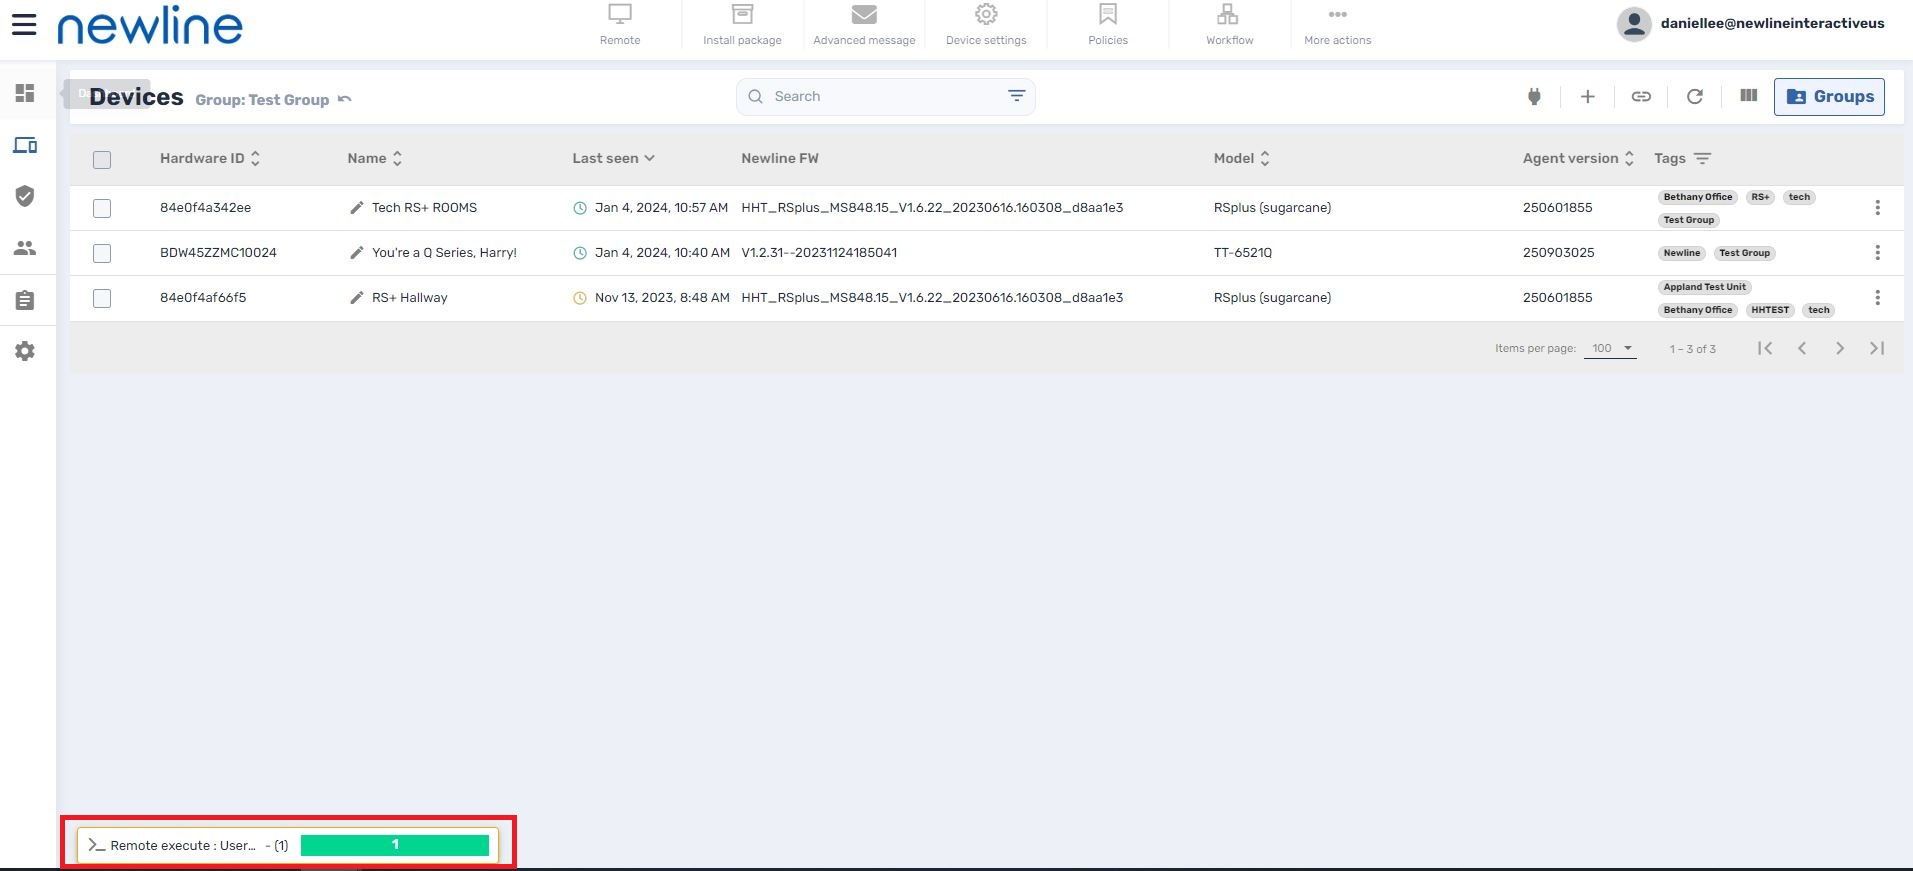This screenshot has height=871, width=1913.
Task: Click the undo group filter arrow
Action: click(345, 99)
